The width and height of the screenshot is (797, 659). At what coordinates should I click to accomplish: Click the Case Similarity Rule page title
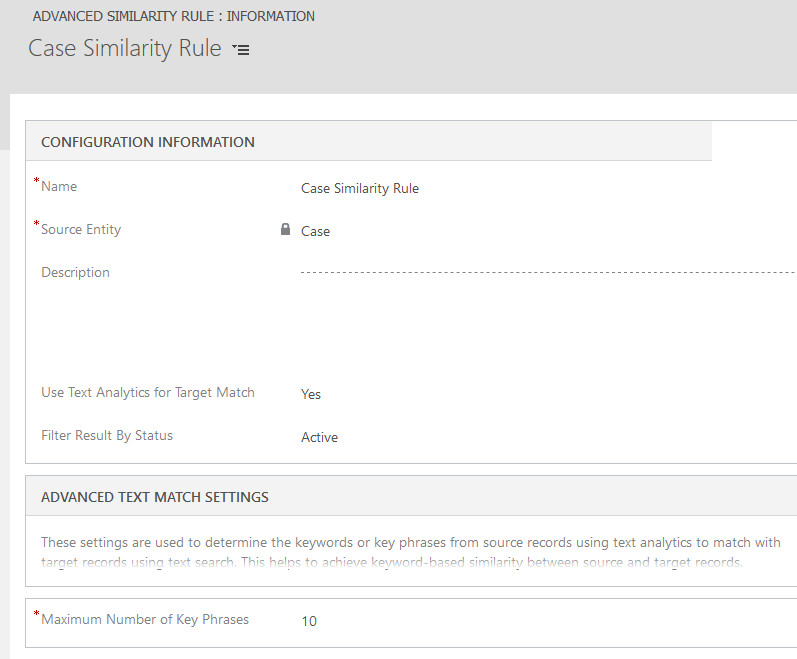coord(125,48)
